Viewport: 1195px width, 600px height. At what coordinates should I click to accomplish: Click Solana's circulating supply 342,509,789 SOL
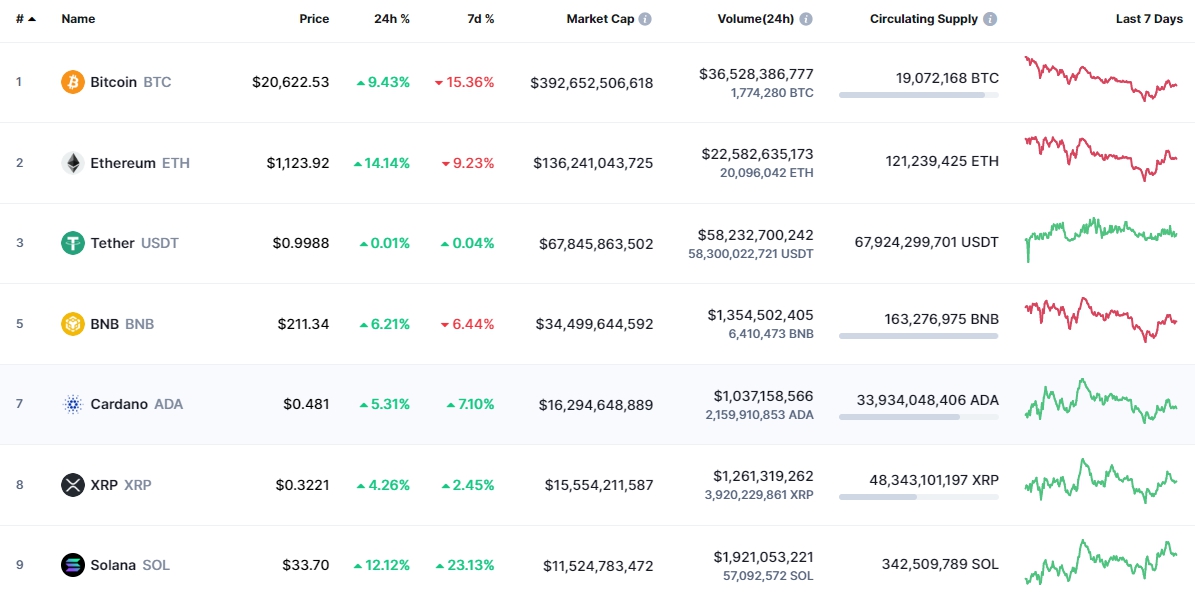pos(940,564)
